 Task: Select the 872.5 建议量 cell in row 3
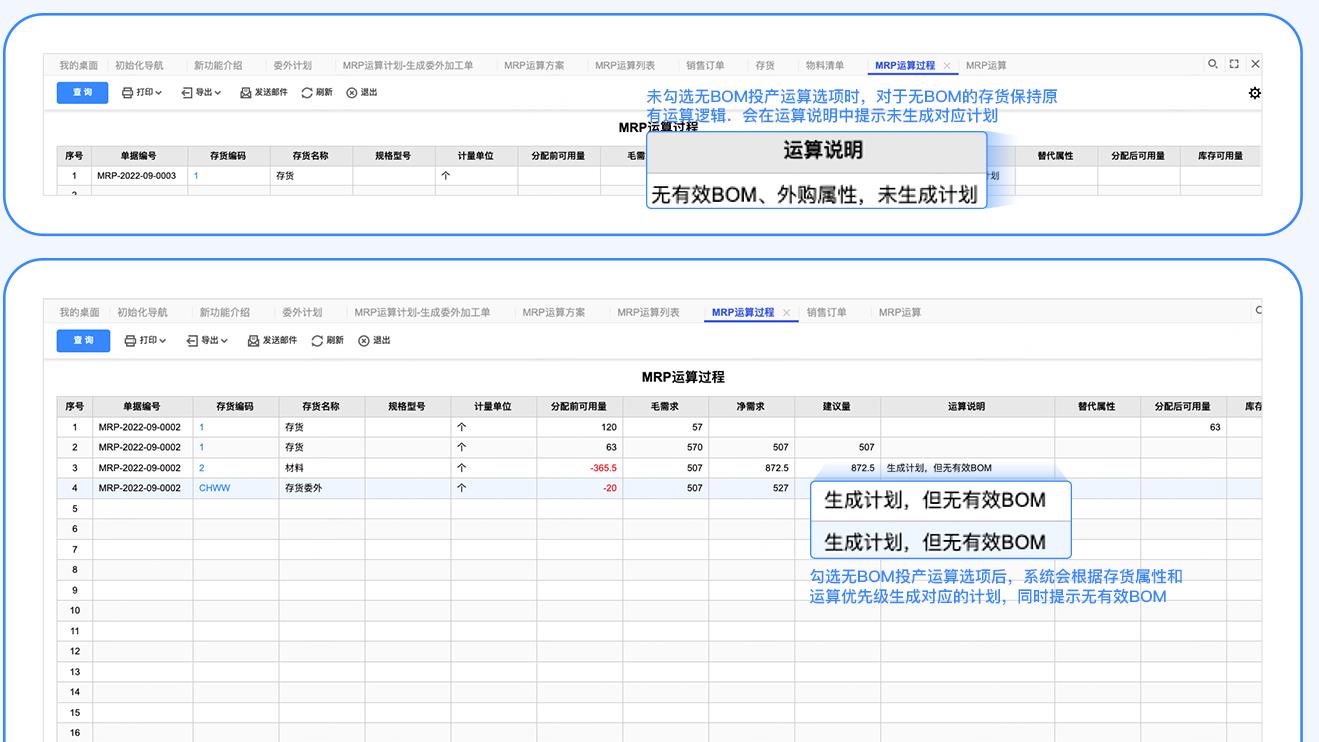pos(837,468)
